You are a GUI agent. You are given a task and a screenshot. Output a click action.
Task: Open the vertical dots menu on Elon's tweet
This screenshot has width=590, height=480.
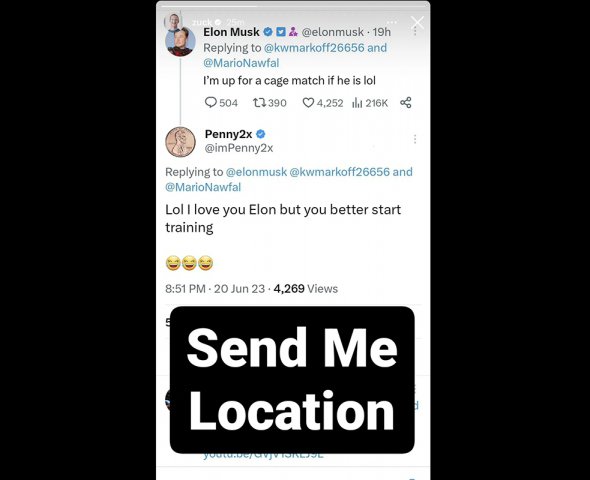tap(415, 32)
